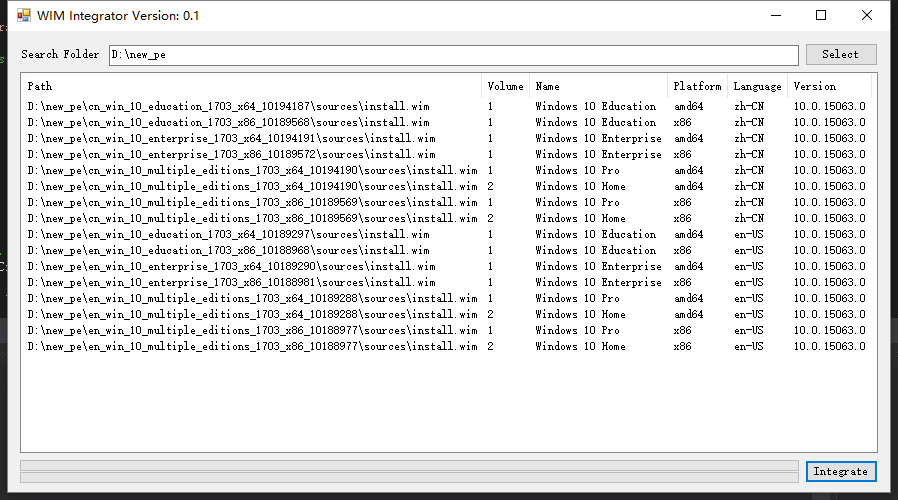Select en multiple_editions x64_10189288 volume 2 path
This screenshot has width=898, height=500.
point(253,315)
